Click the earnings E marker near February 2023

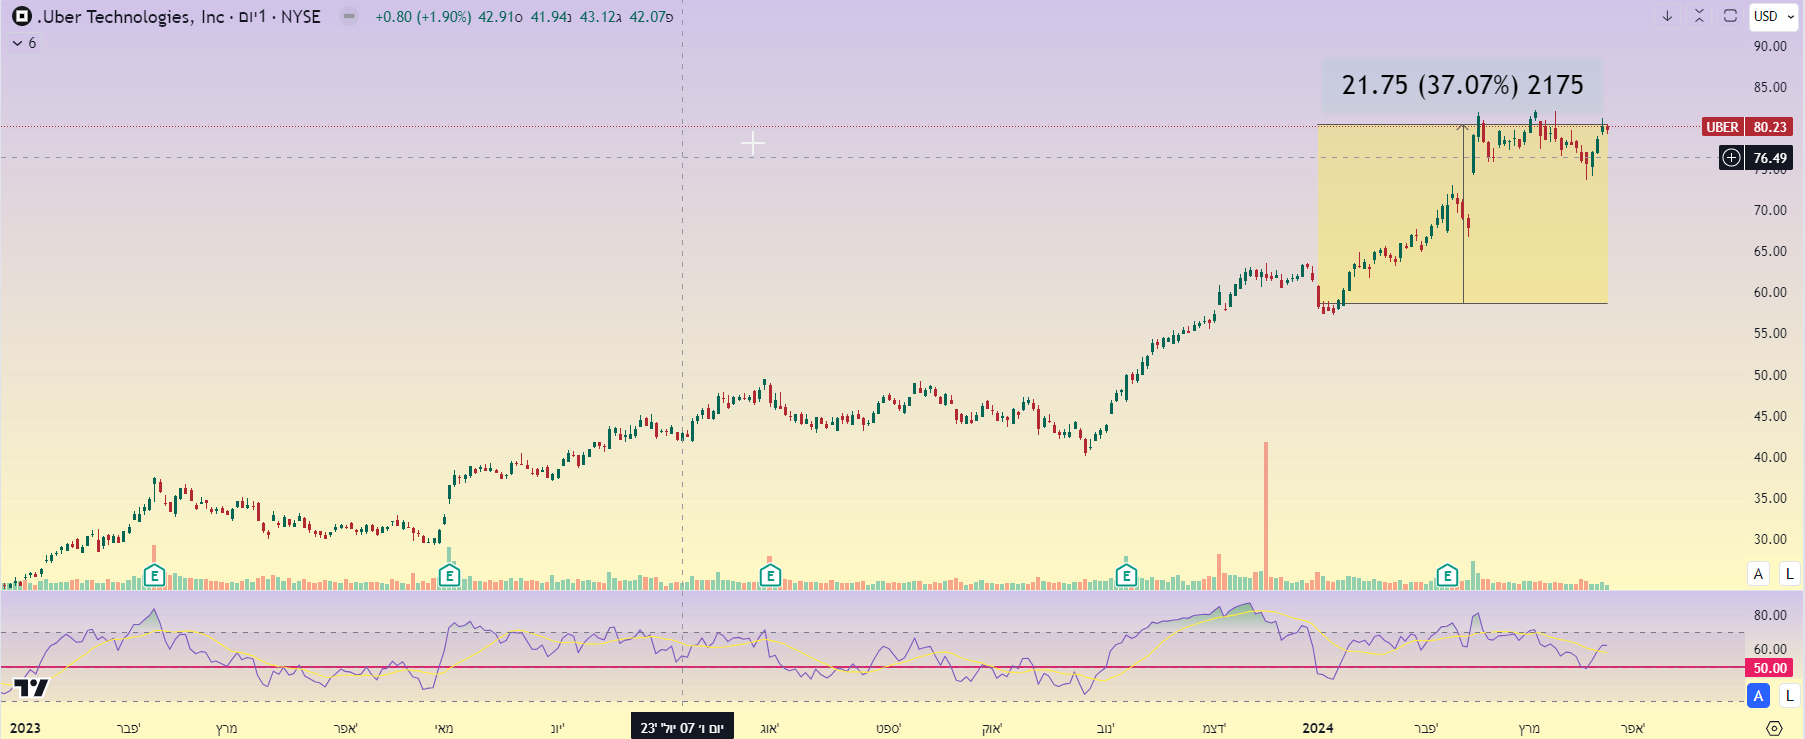click(154, 576)
